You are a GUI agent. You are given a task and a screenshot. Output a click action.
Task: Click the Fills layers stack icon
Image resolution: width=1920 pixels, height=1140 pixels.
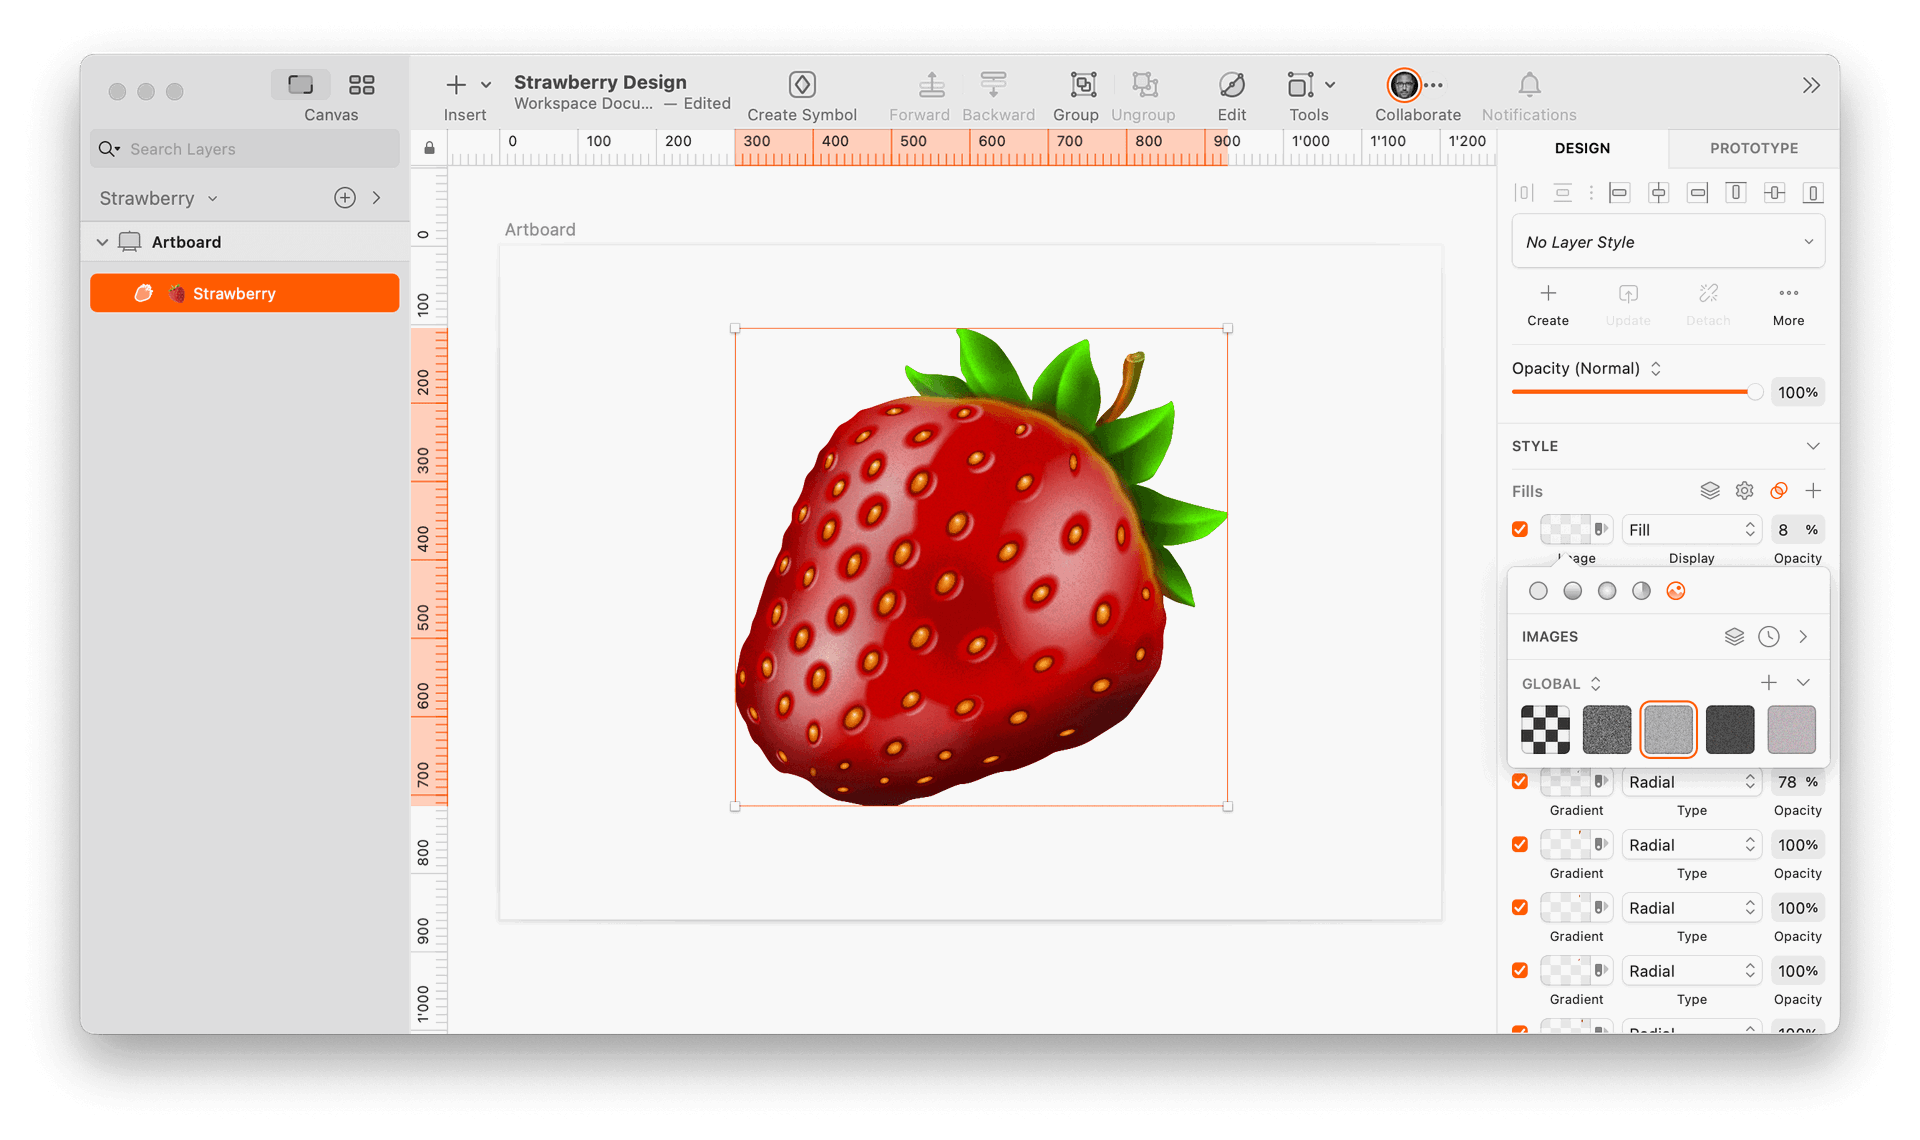coord(1710,491)
